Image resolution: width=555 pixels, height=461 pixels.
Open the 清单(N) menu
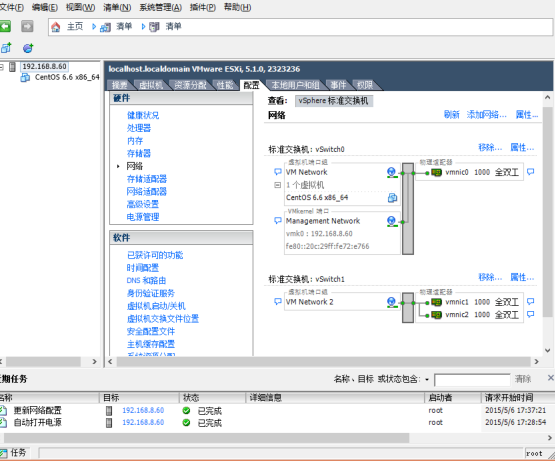pos(117,7)
